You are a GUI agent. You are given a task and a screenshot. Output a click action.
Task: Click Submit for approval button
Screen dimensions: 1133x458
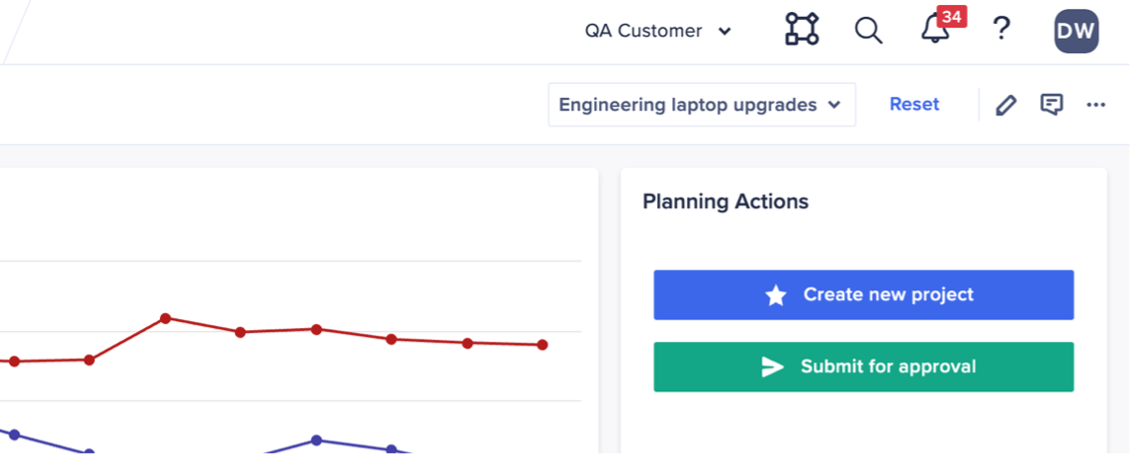[863, 367]
